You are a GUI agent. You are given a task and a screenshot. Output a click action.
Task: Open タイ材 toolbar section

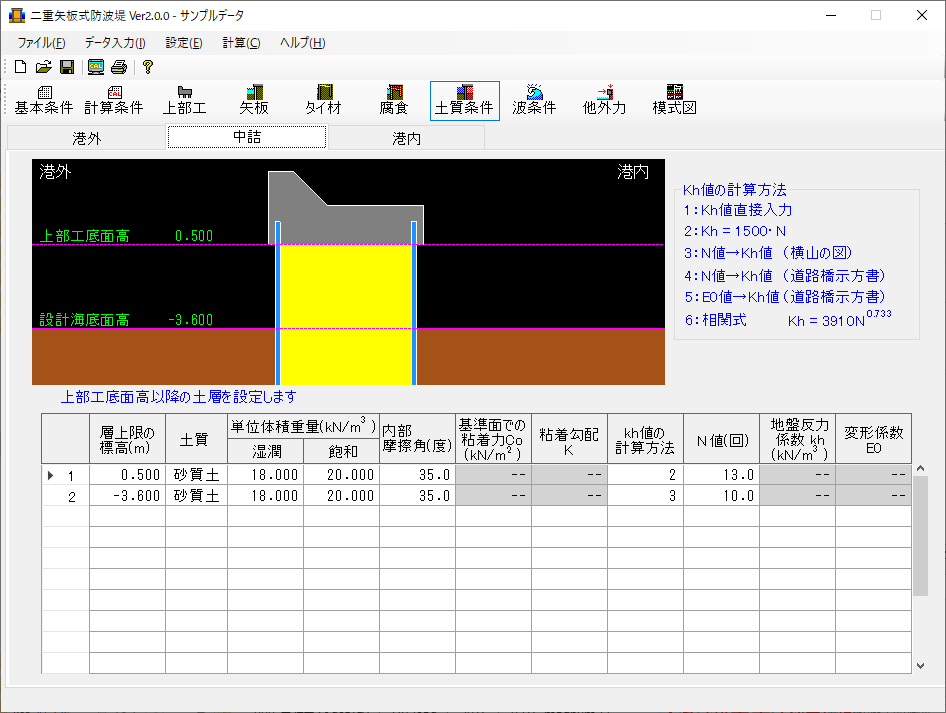(x=324, y=101)
